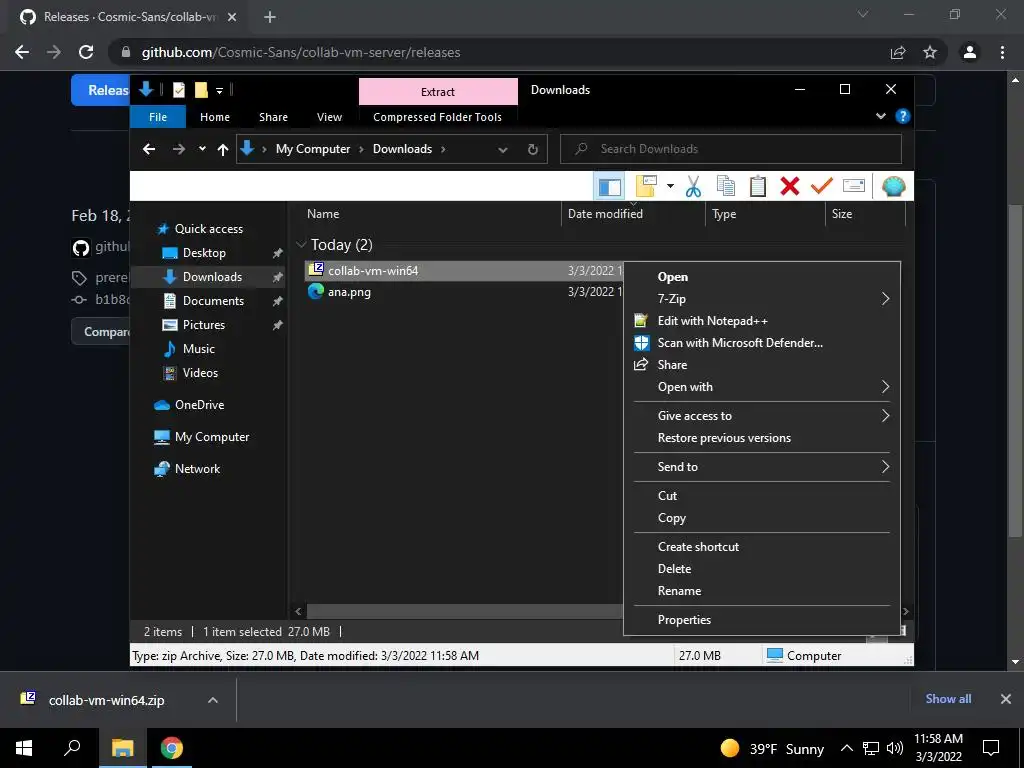
Task: Click the rename card icon in the toolbar
Action: (x=854, y=186)
